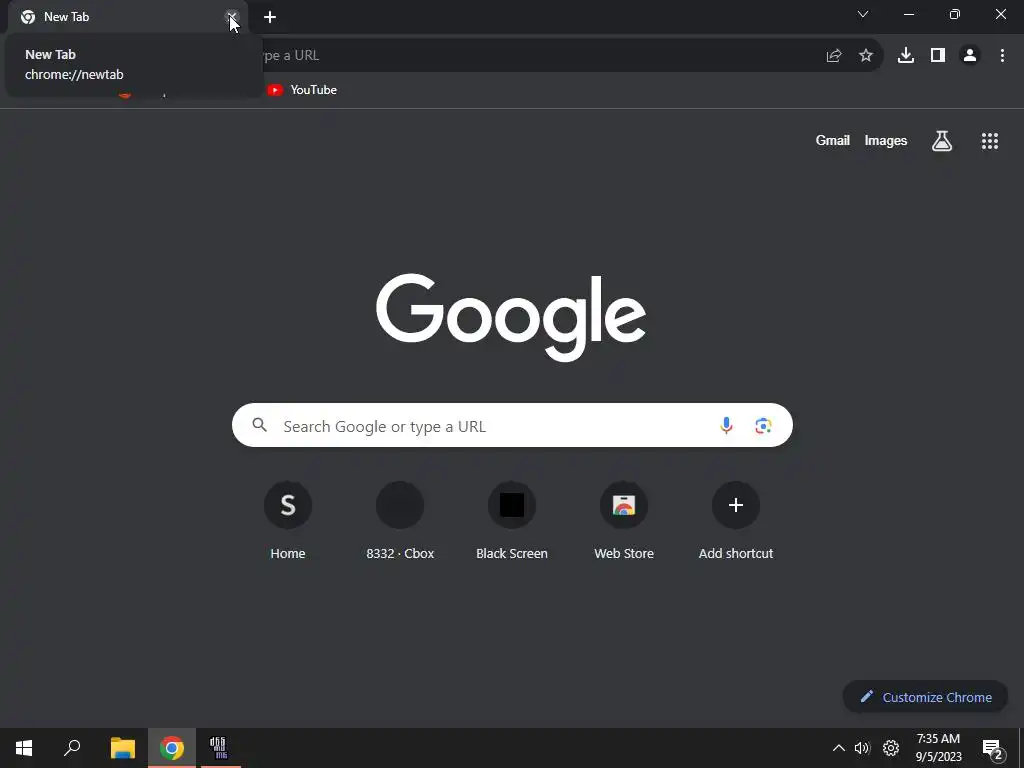Minimize the Chrome window
The height and width of the screenshot is (768, 1024).
(x=908, y=14)
